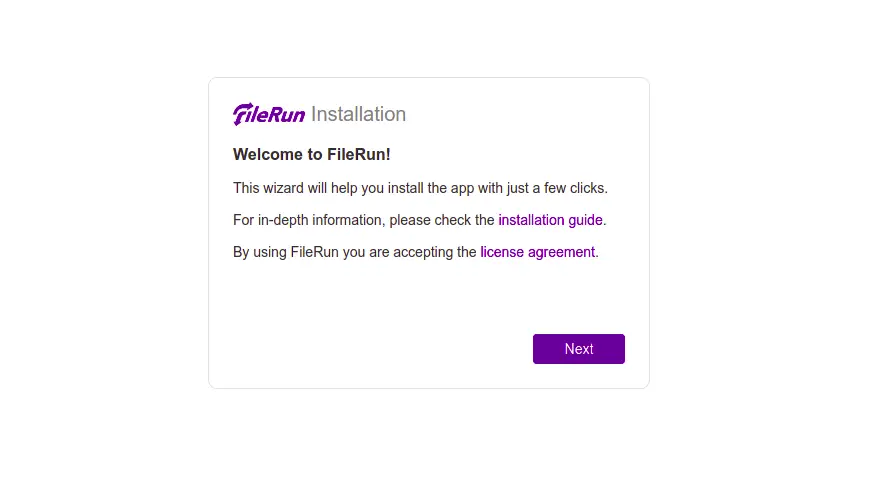The height and width of the screenshot is (479, 870).
Task: Click the text "For in-depth information"
Action: [307, 220]
